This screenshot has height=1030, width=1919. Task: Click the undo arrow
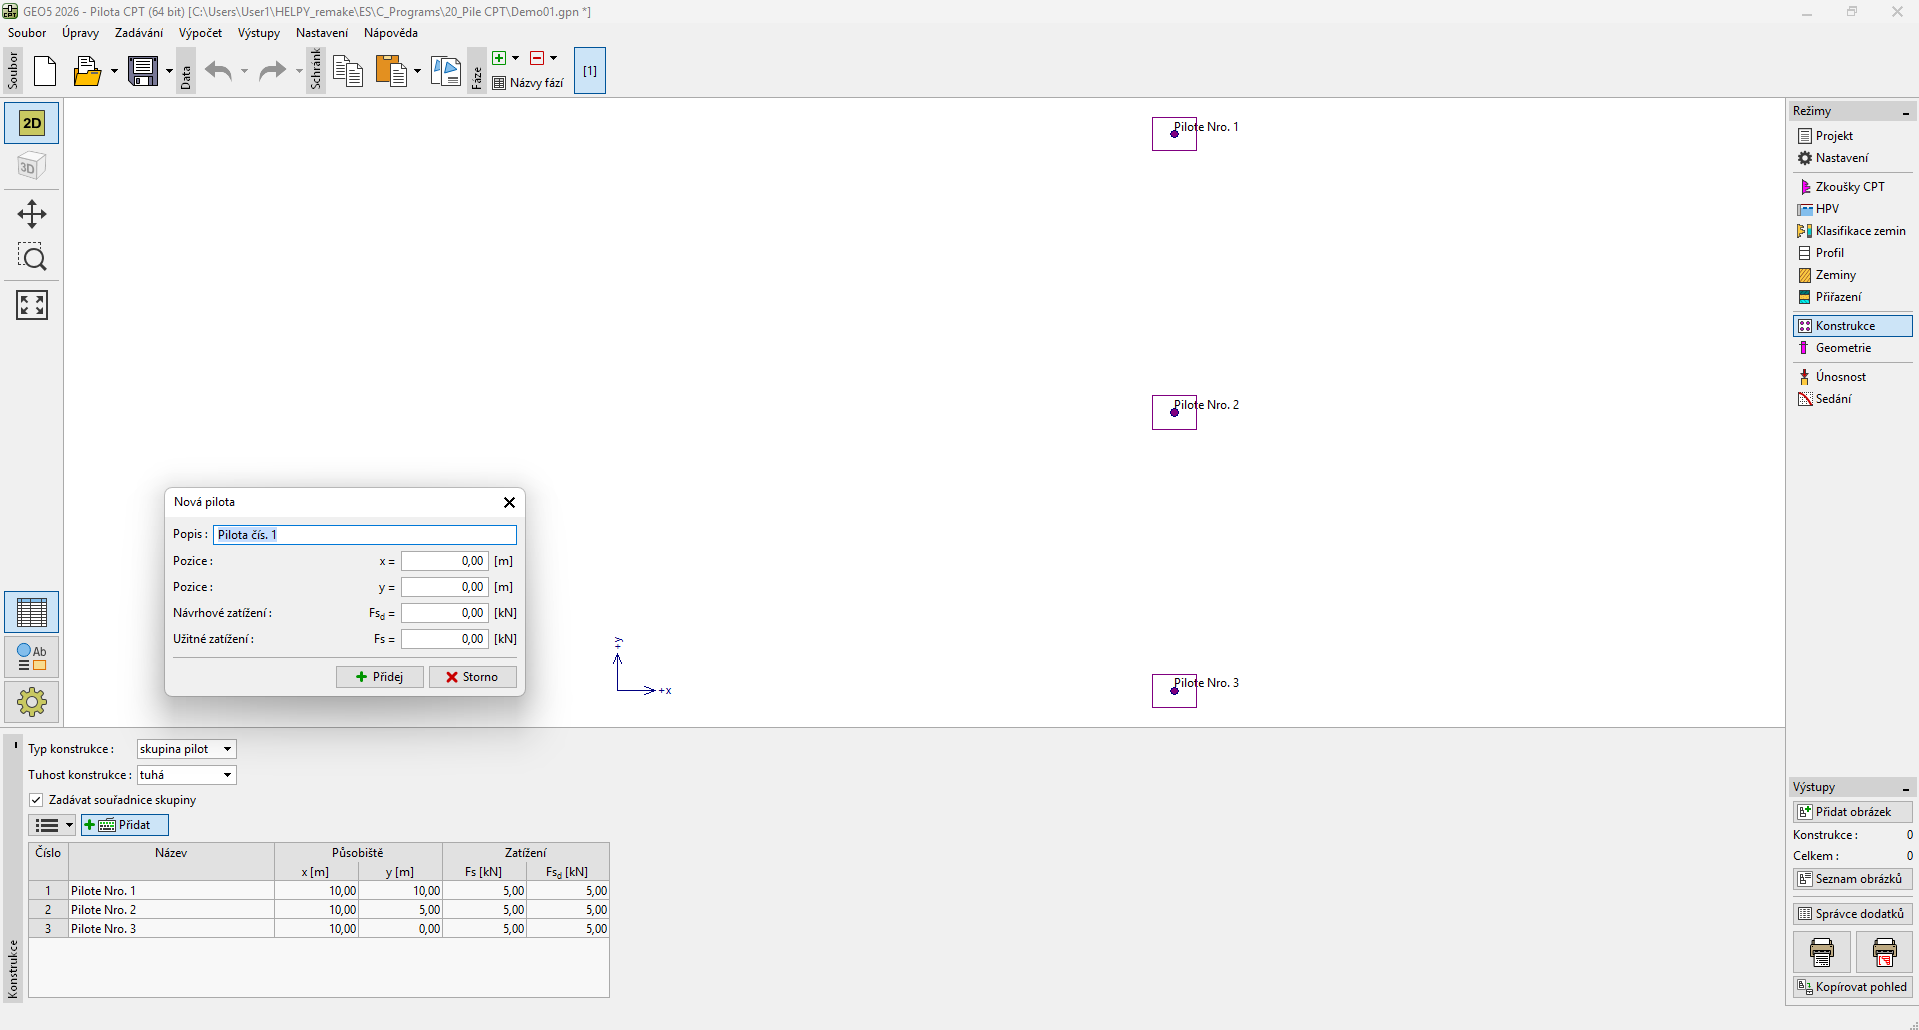pyautogui.click(x=218, y=71)
